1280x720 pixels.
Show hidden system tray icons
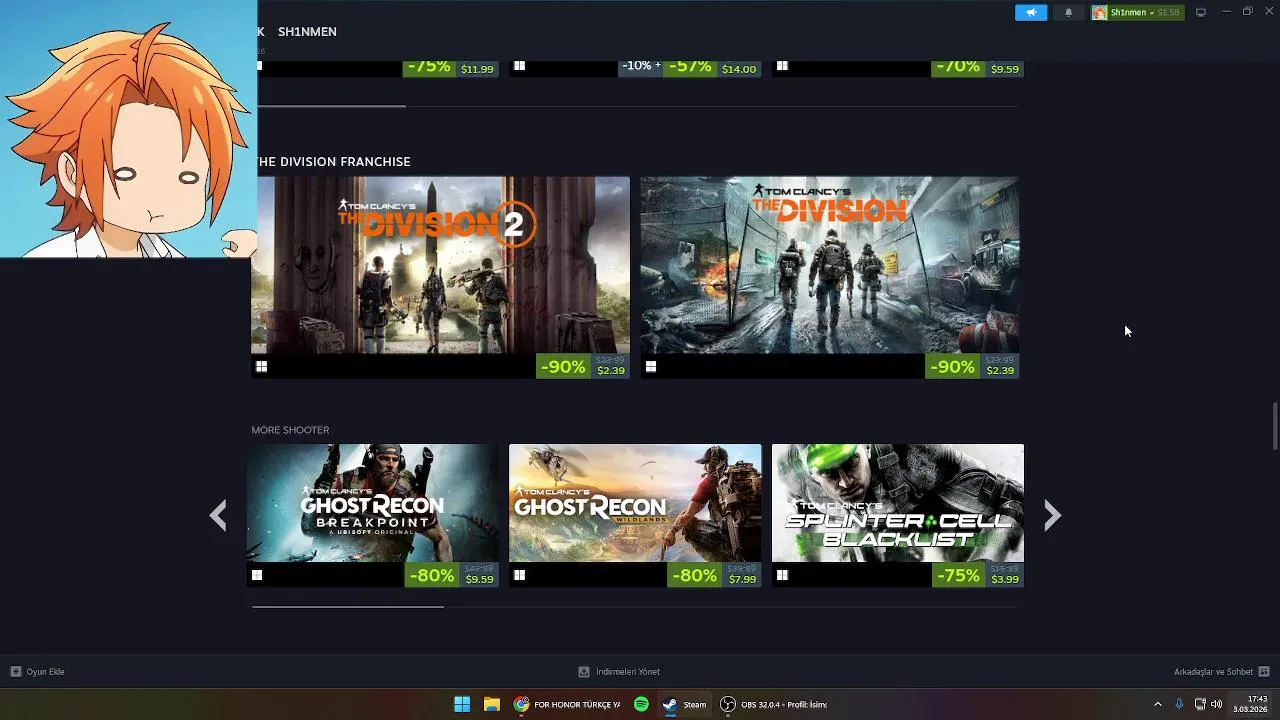point(1158,704)
